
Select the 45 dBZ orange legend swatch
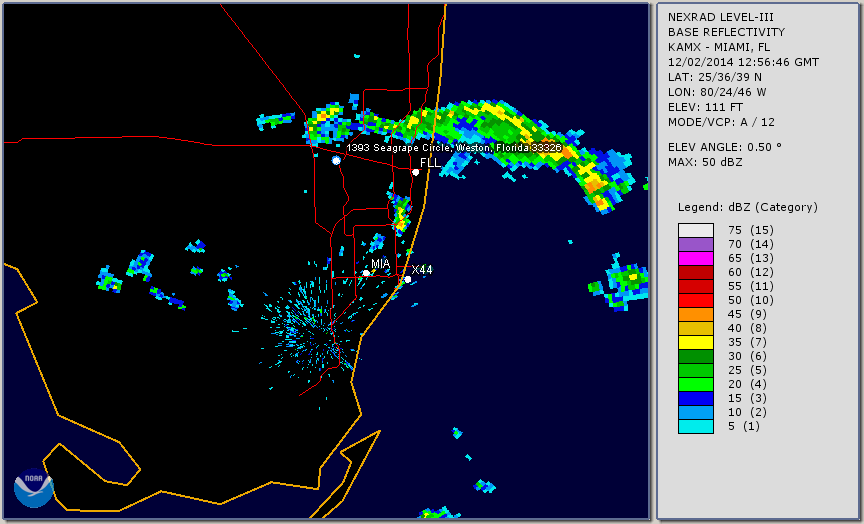tap(695, 314)
